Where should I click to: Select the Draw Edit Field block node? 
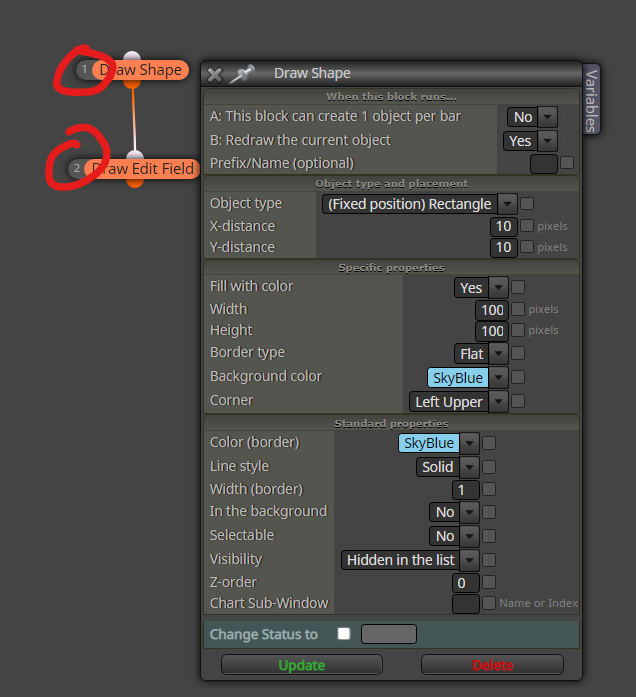tap(142, 169)
